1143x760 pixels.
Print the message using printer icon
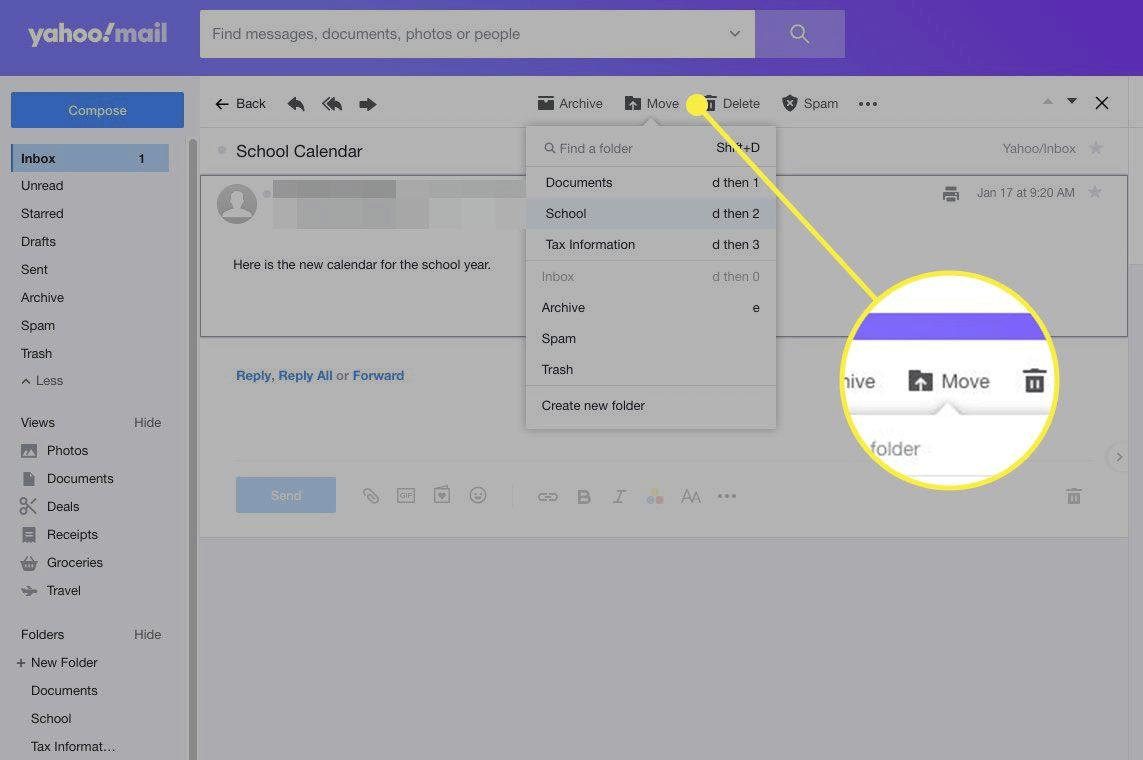click(951, 193)
